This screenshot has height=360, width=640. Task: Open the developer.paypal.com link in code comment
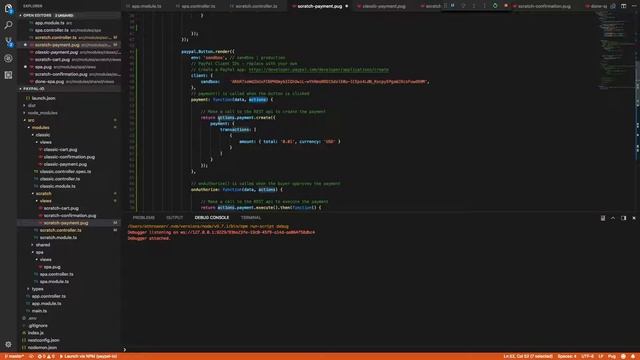(318, 70)
